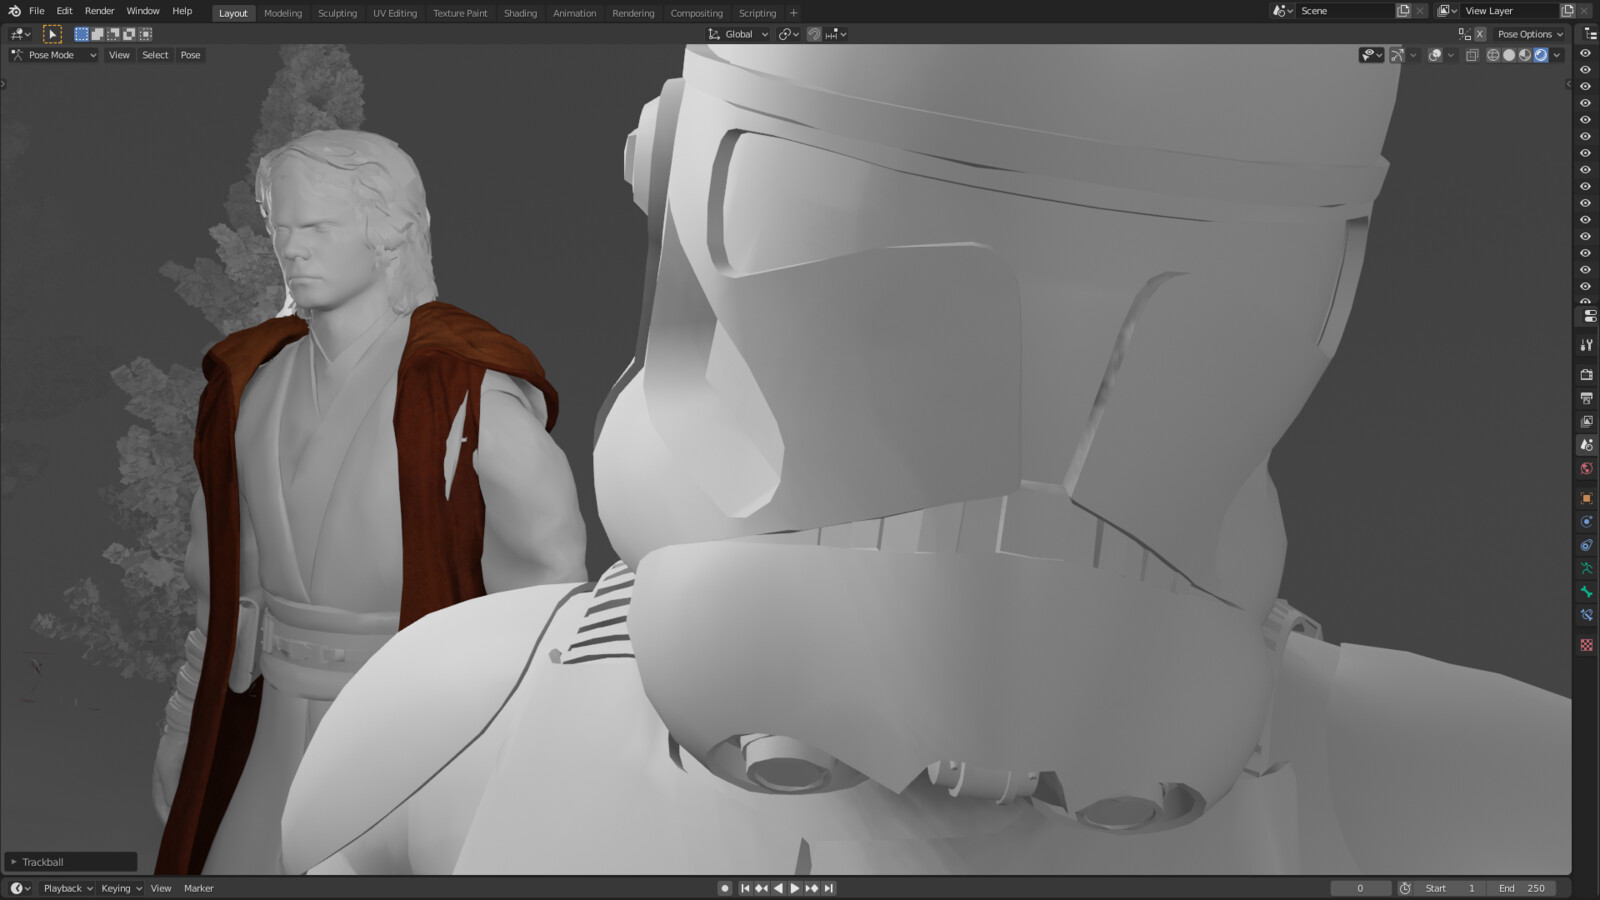Switch to material preview shading
This screenshot has height=900, width=1600.
1525,55
